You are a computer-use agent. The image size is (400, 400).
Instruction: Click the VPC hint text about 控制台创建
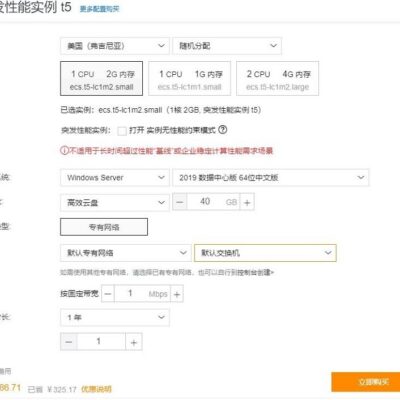point(167,272)
